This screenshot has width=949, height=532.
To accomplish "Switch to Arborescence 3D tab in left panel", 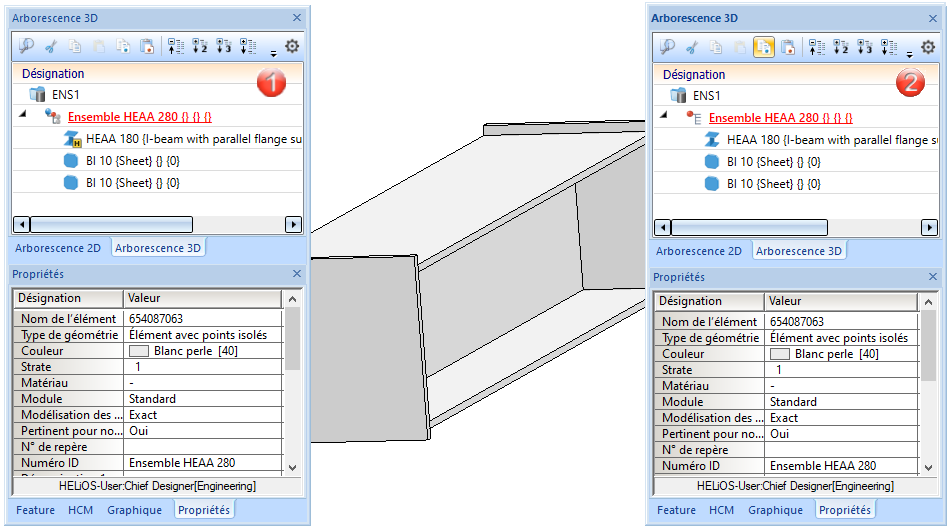I will [158, 248].
